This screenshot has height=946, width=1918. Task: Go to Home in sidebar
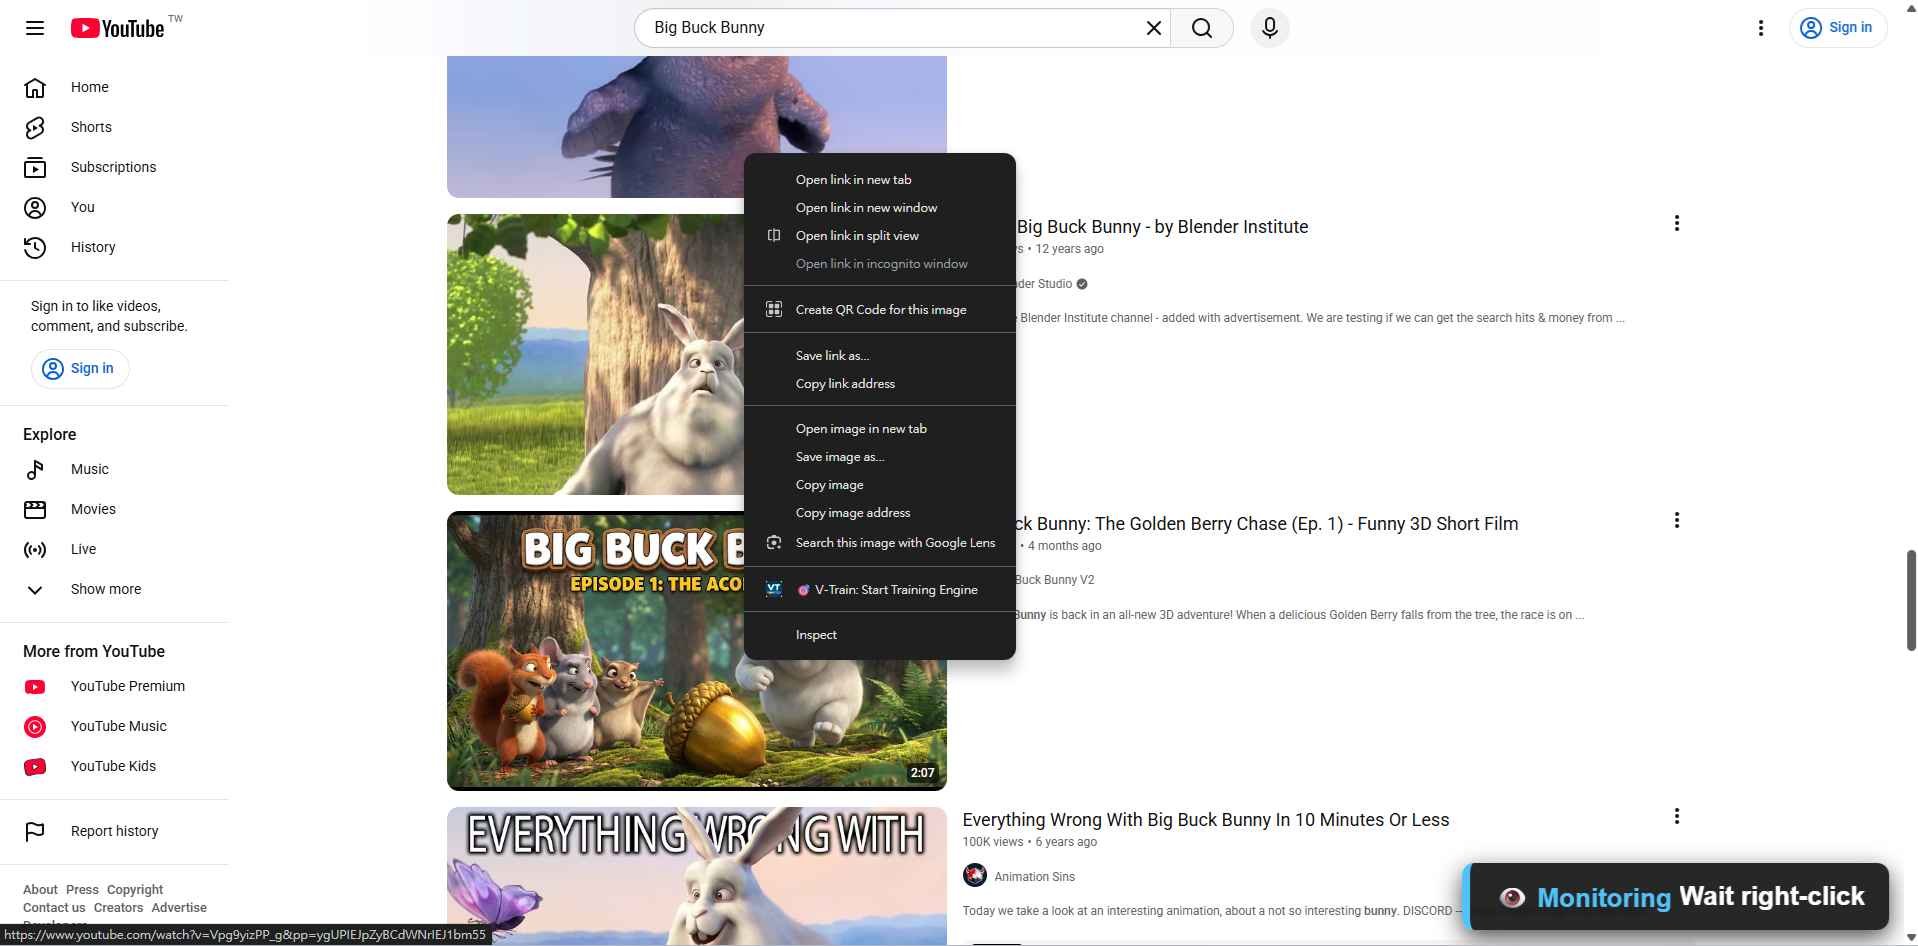(115, 87)
